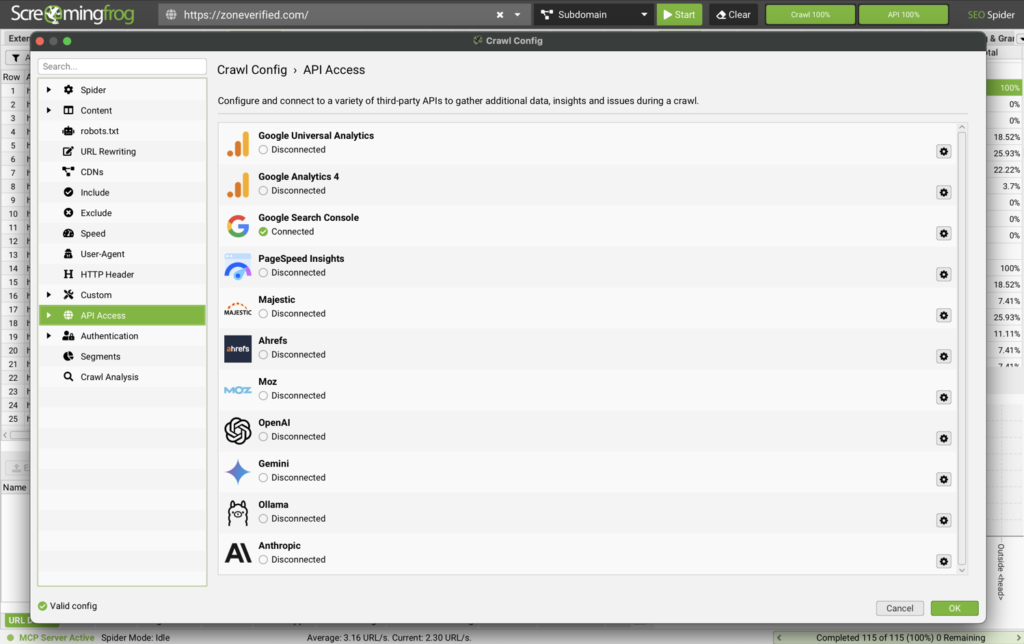Open settings gear for Google Universal Analytics
The width and height of the screenshot is (1024, 644).
point(943,152)
